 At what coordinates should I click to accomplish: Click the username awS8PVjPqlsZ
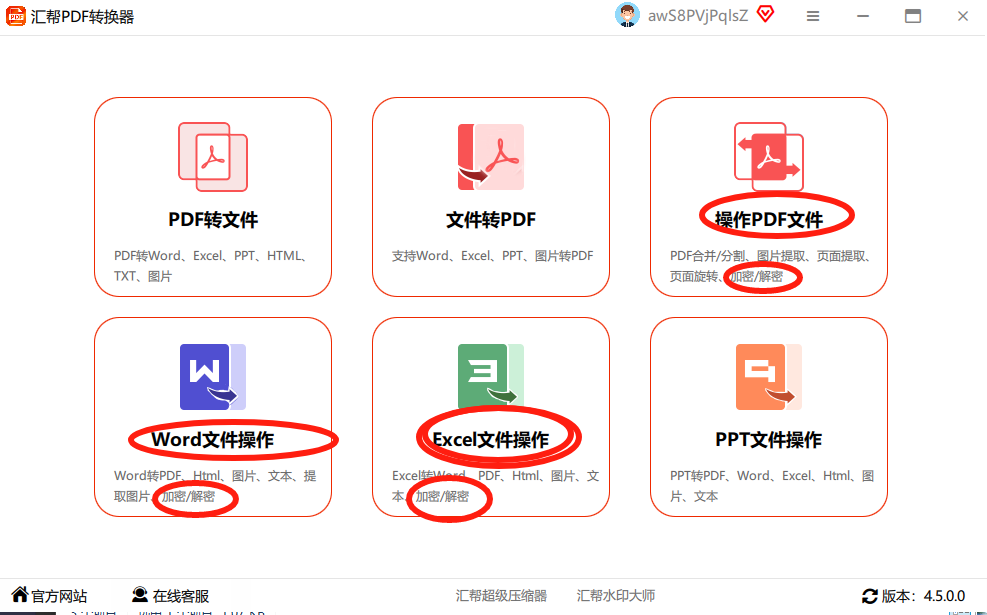[698, 16]
